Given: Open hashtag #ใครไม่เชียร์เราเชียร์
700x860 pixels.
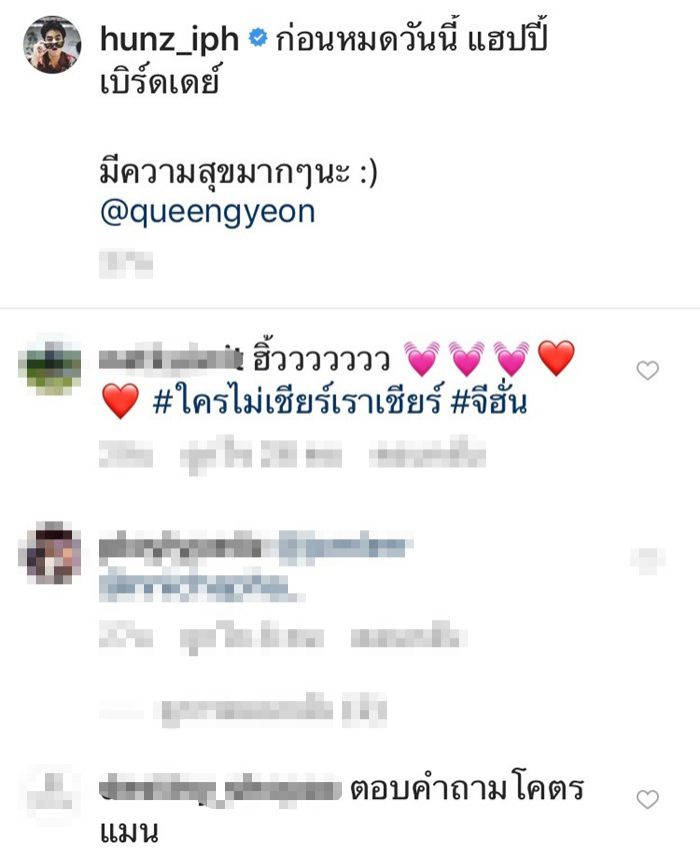Looking at the screenshot, I should [x=297, y=402].
